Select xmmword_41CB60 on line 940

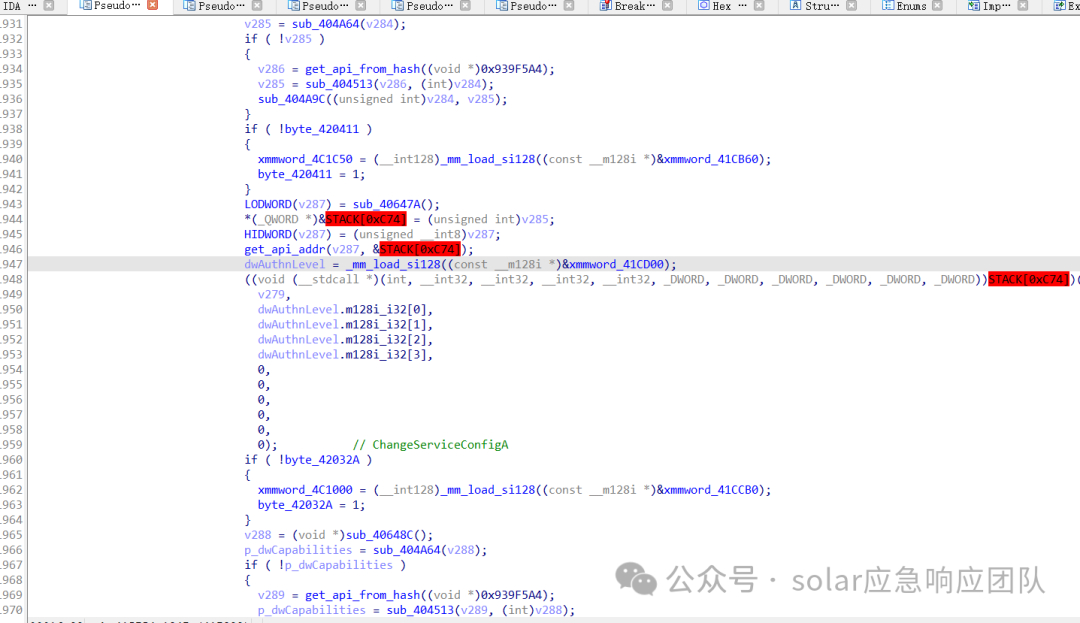point(711,159)
